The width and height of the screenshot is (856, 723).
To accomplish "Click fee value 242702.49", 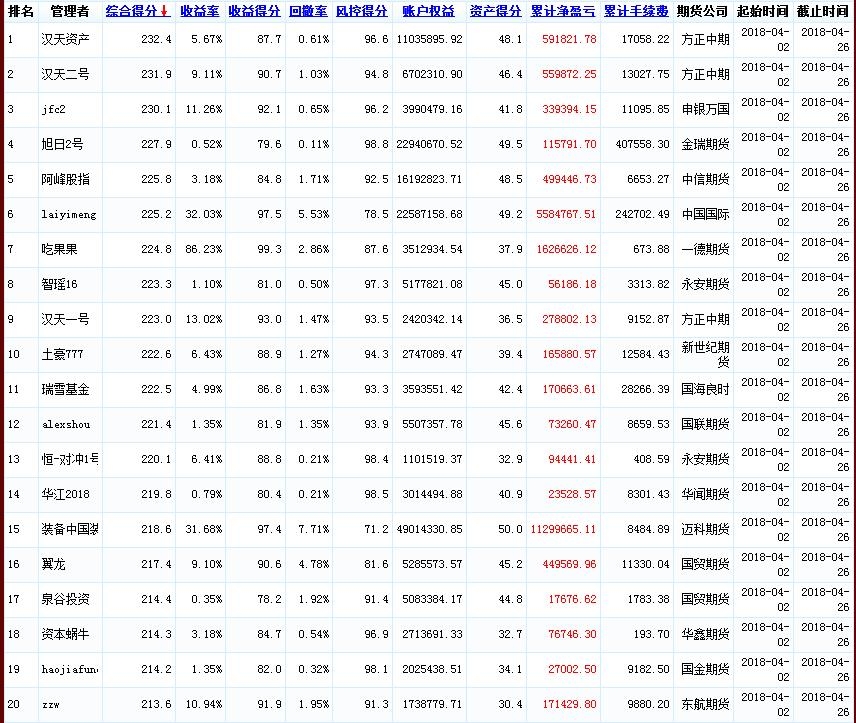I will pyautogui.click(x=643, y=214).
